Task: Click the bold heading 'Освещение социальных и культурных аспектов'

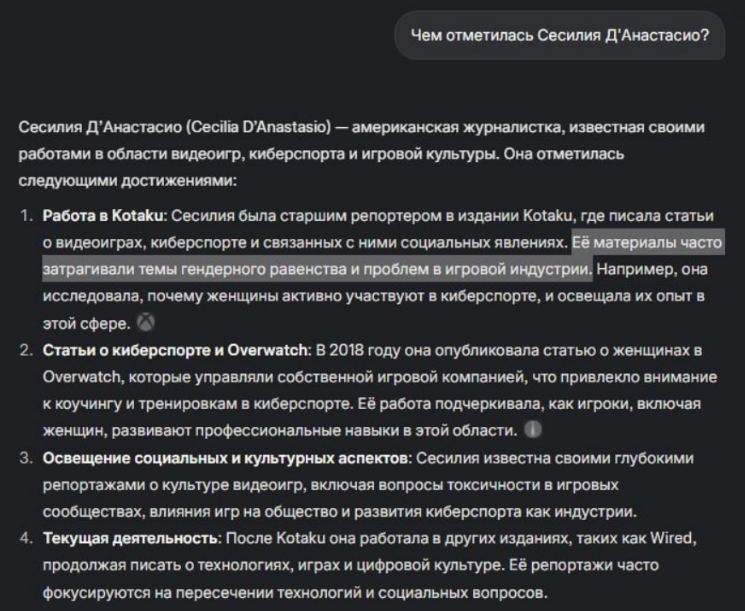Action: coord(225,458)
